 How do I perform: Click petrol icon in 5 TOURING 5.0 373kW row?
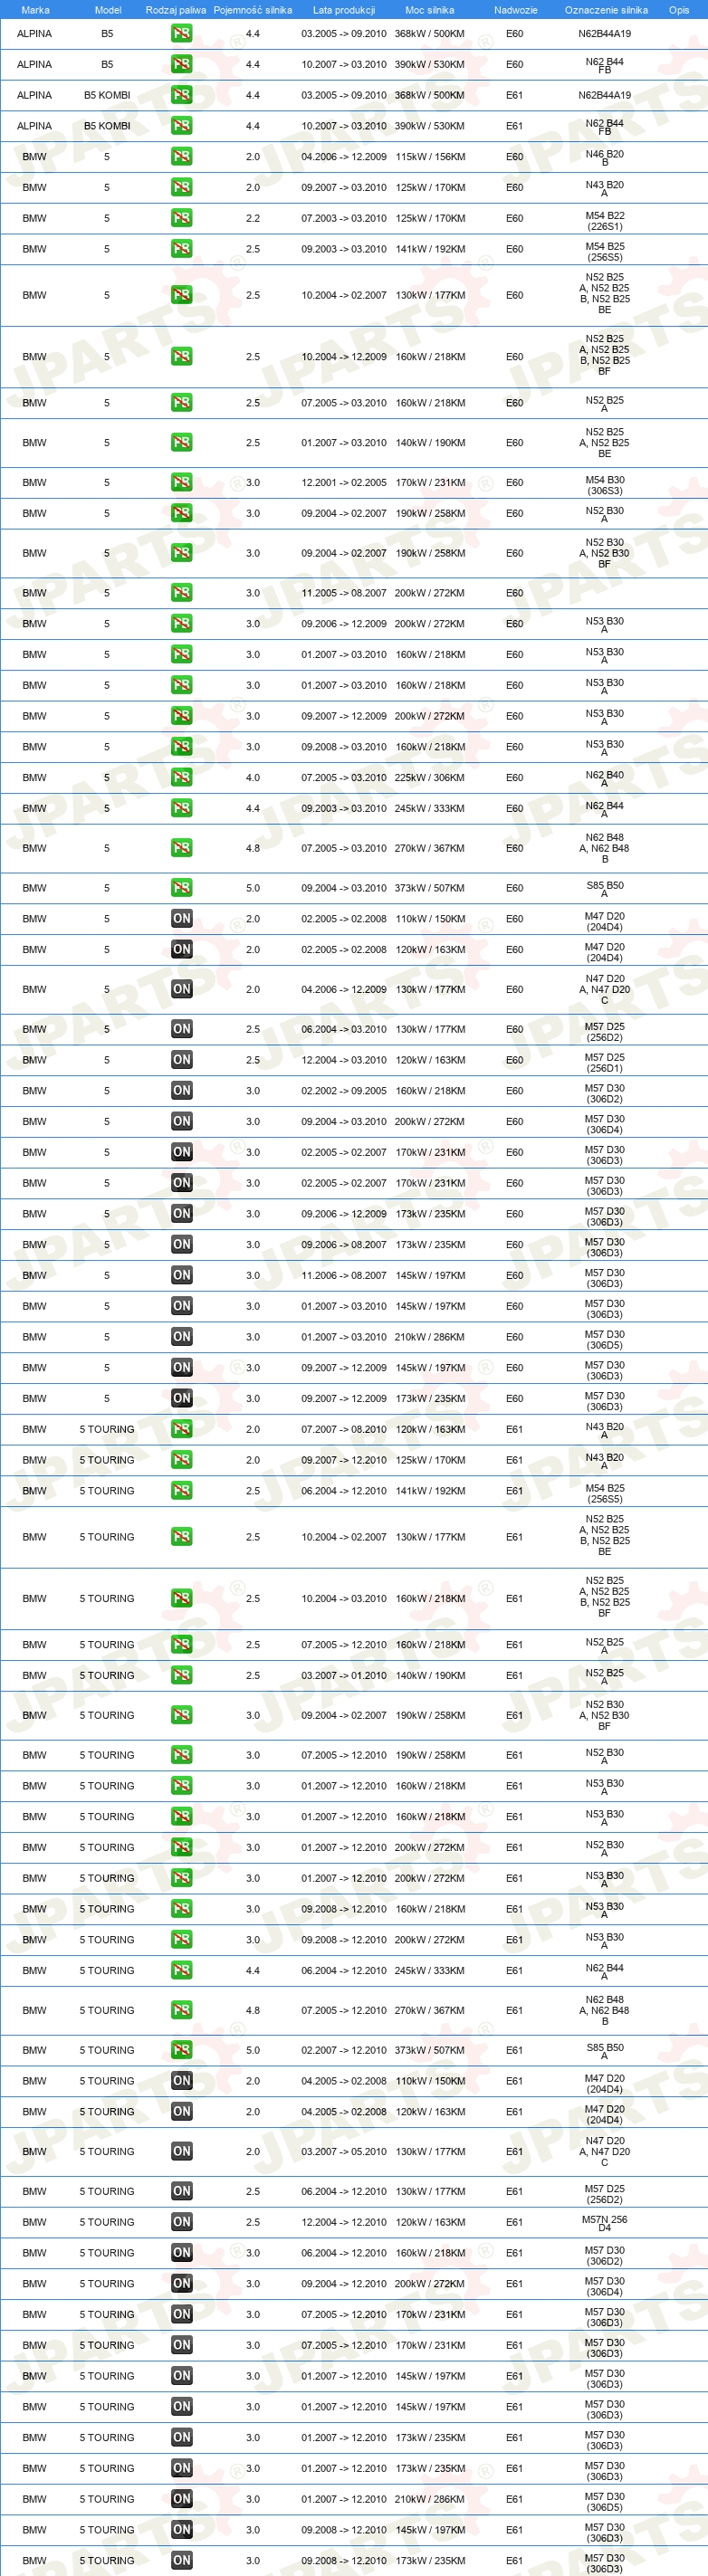pyautogui.click(x=181, y=2049)
